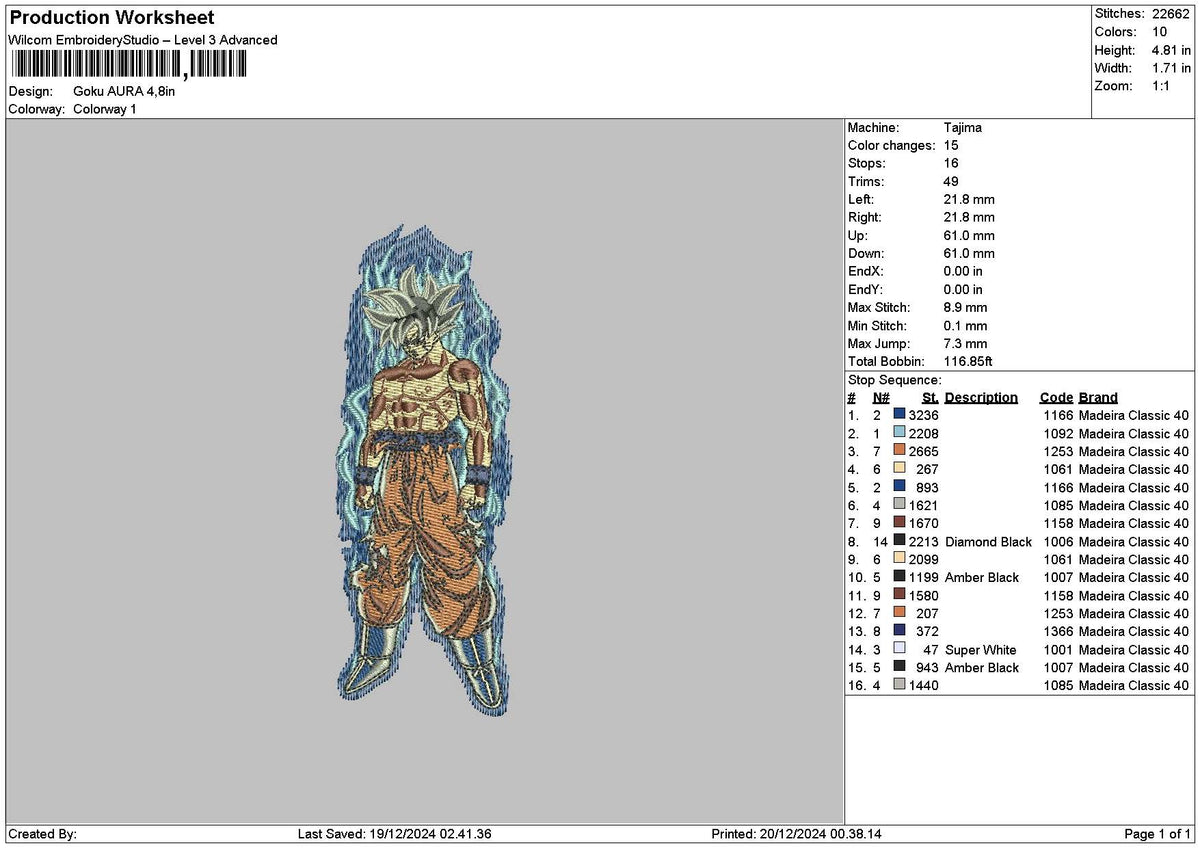Click the Width value '1.71 in'
Screen dimensions: 1200x848
pyautogui.click(x=1171, y=68)
